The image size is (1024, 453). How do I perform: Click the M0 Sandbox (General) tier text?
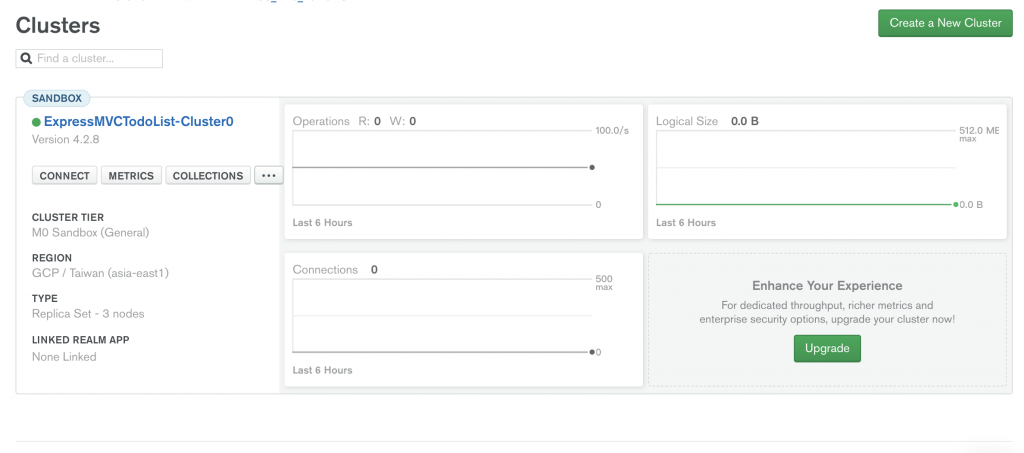tap(90, 233)
